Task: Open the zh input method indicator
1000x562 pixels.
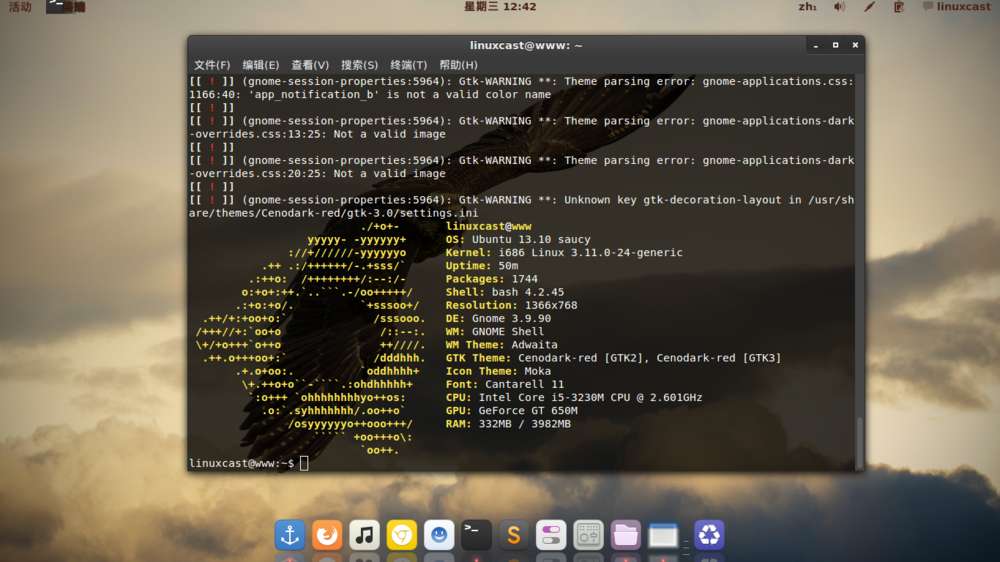Action: click(x=807, y=7)
